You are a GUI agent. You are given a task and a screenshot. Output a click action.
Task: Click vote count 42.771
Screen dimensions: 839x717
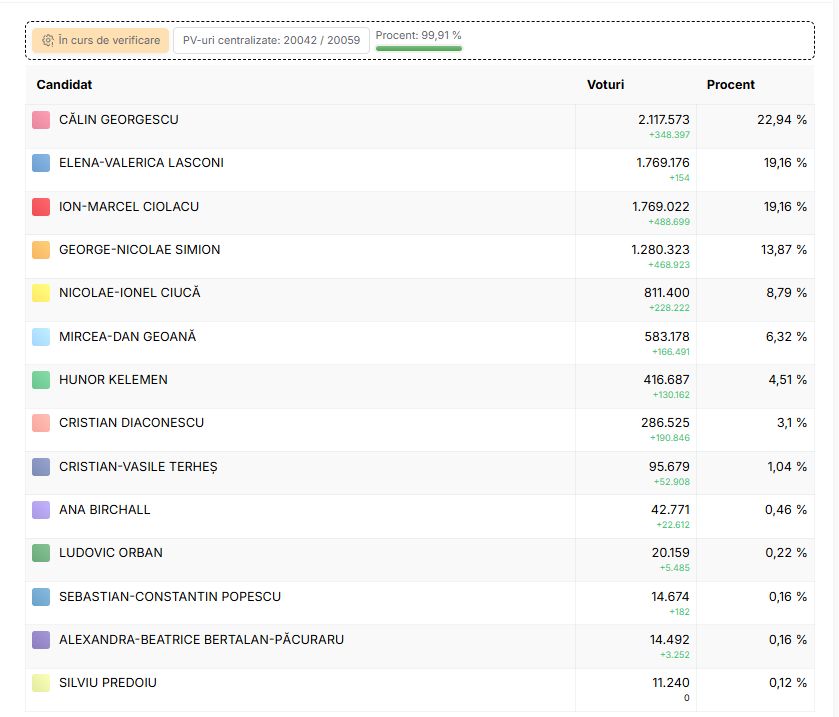click(x=670, y=510)
